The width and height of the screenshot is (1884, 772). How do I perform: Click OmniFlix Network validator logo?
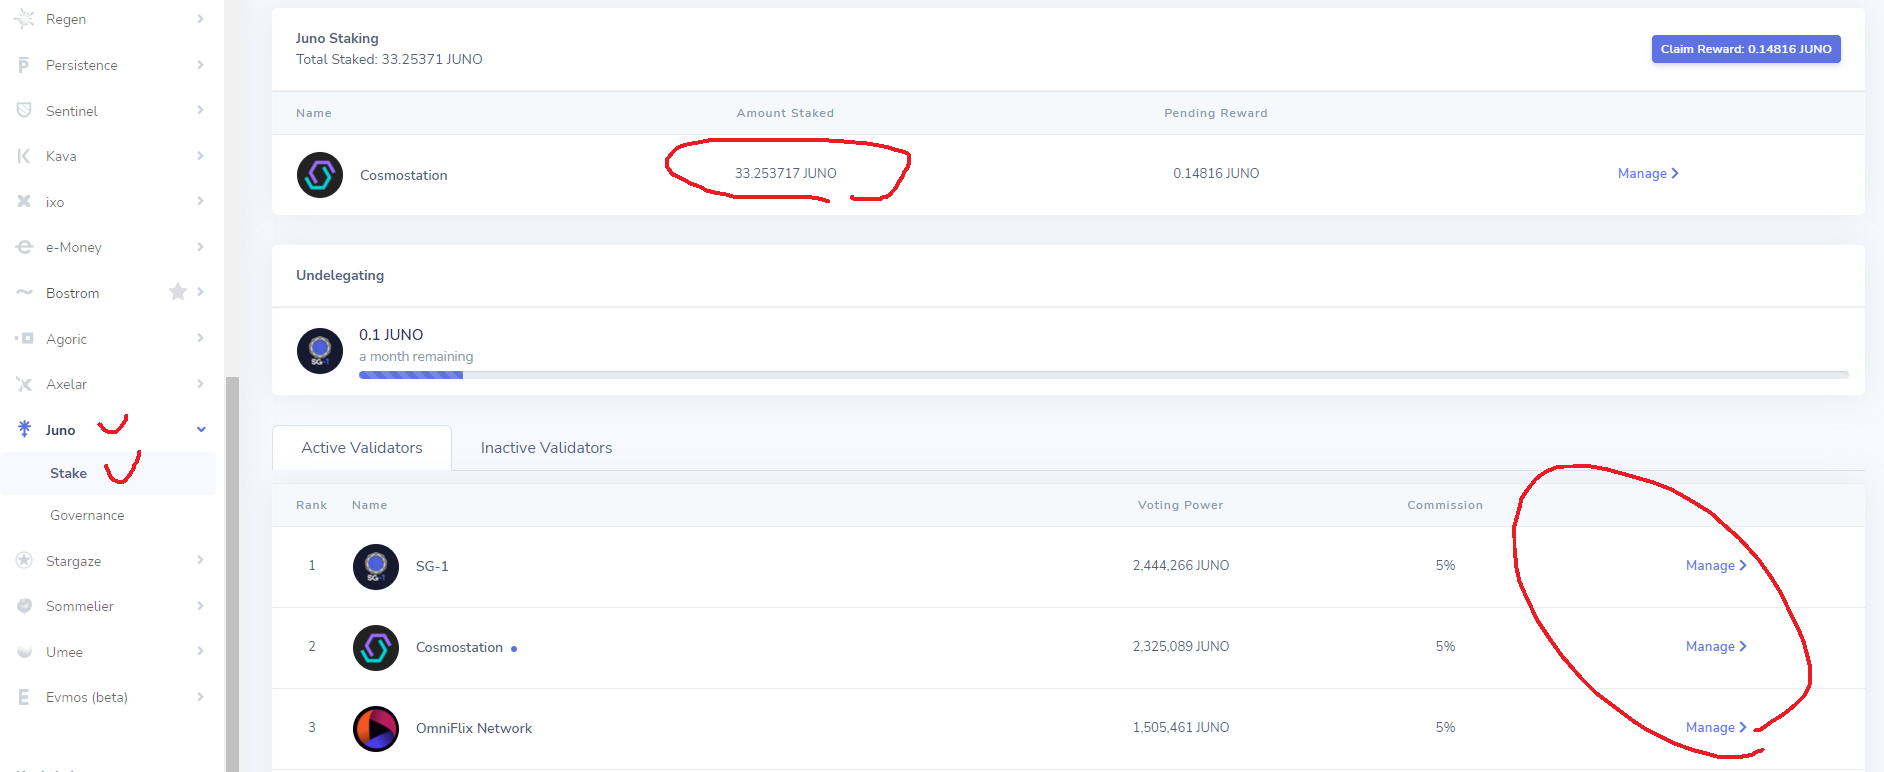coord(376,729)
